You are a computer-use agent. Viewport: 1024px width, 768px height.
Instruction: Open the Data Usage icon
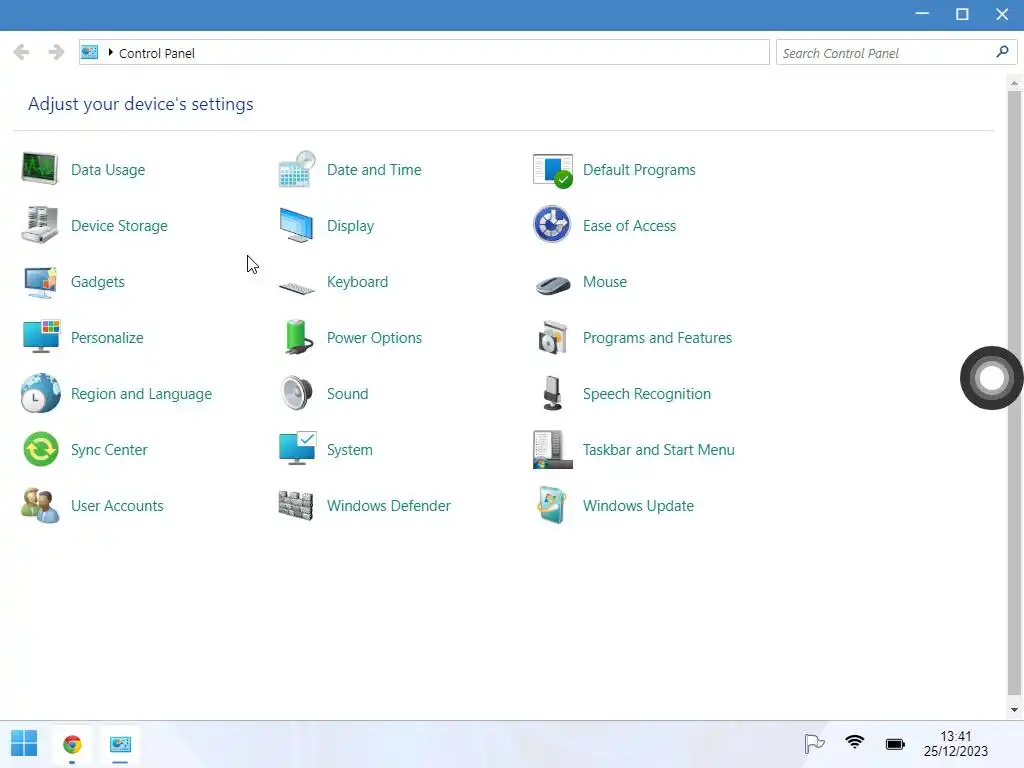(x=40, y=169)
